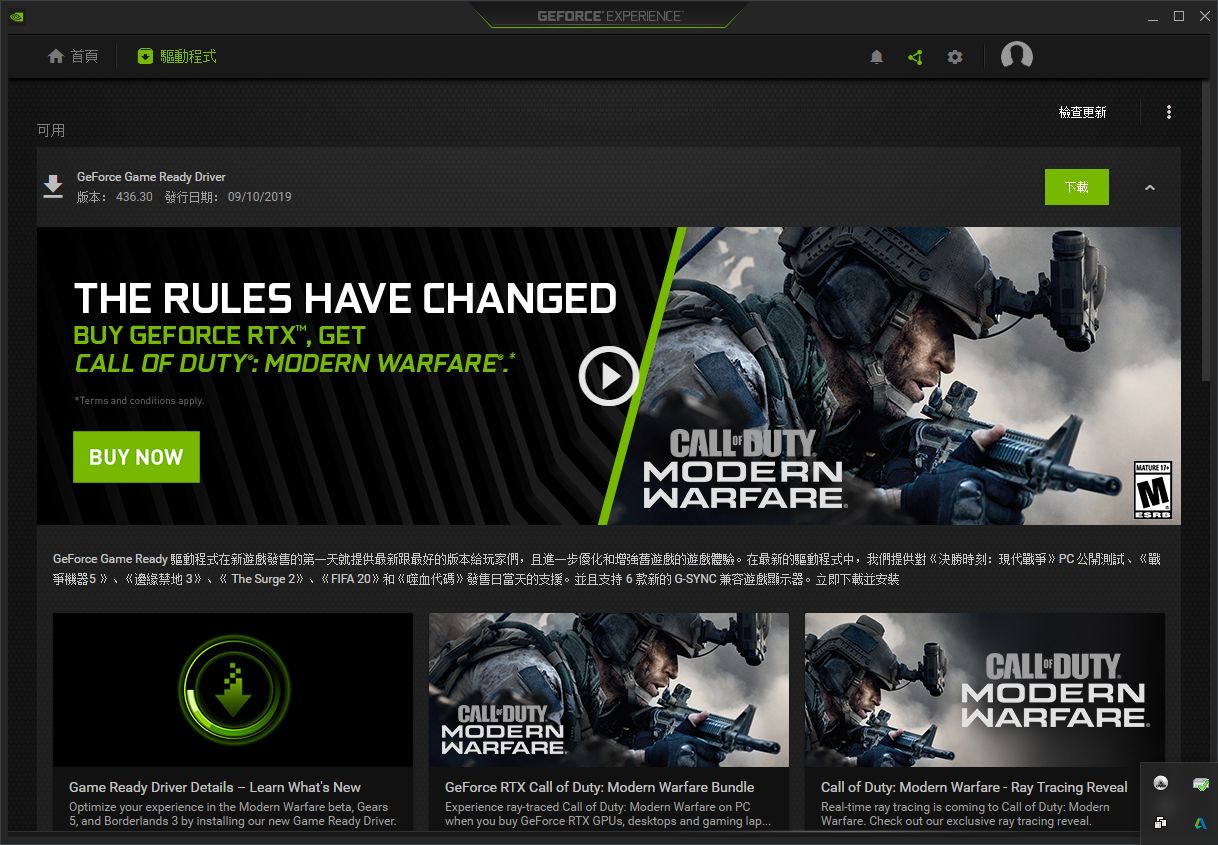Open GeForce Experience settings via gear icon
Screen dimensions: 1218x845
point(955,57)
